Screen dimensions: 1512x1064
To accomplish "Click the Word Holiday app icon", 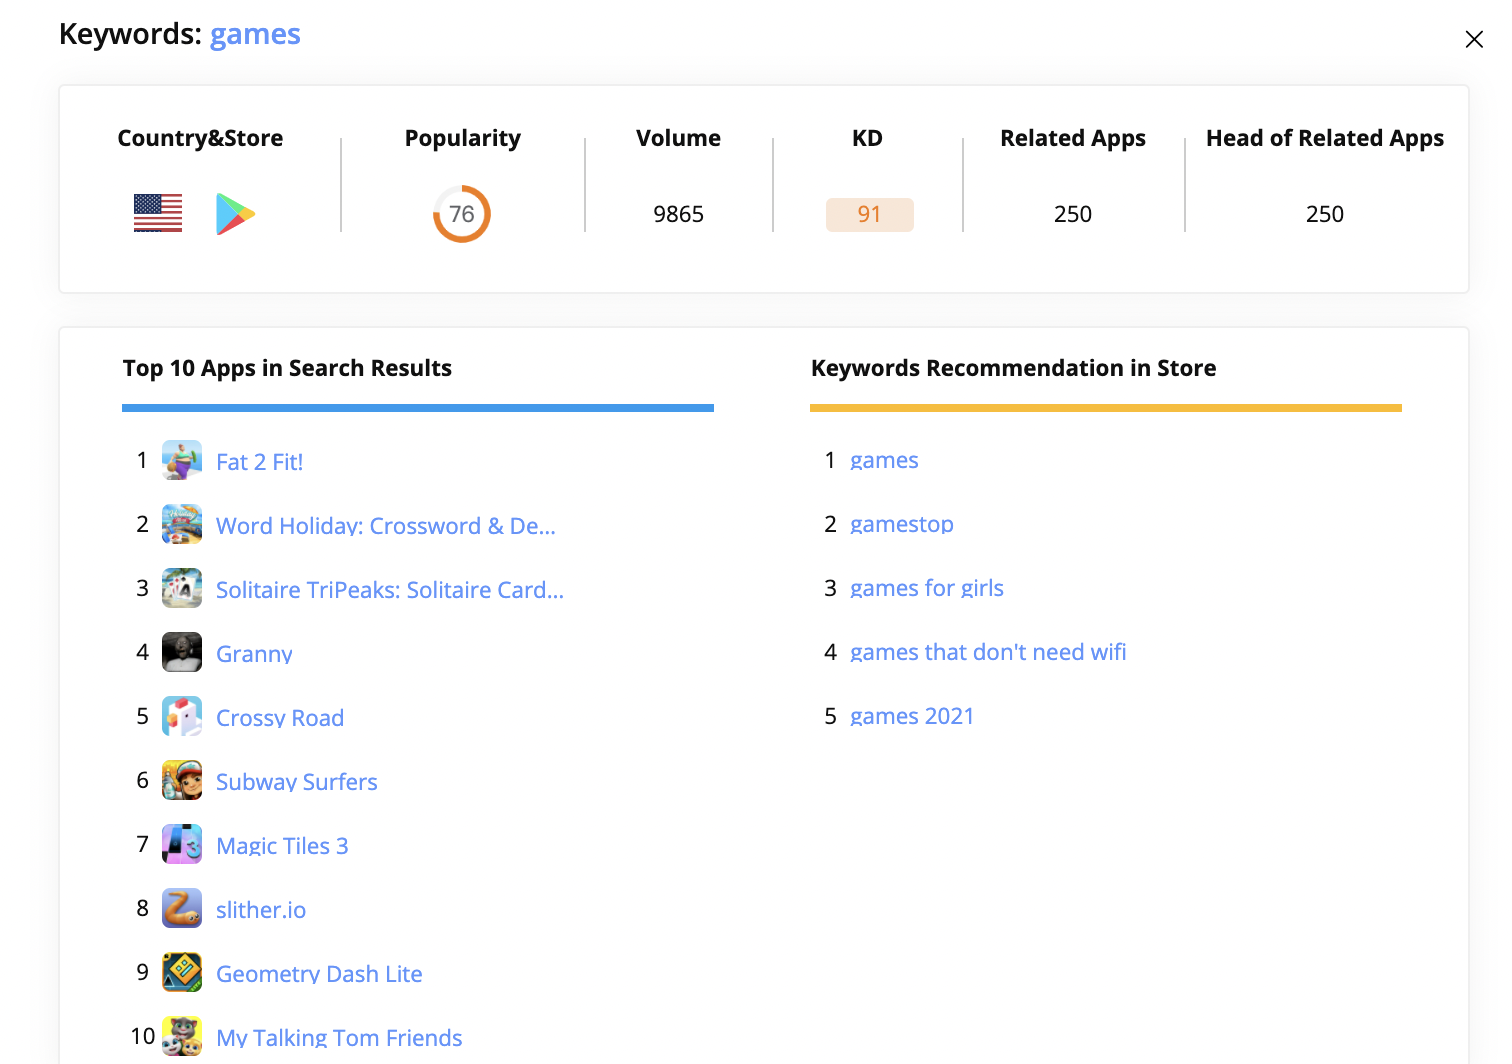I will (x=182, y=524).
